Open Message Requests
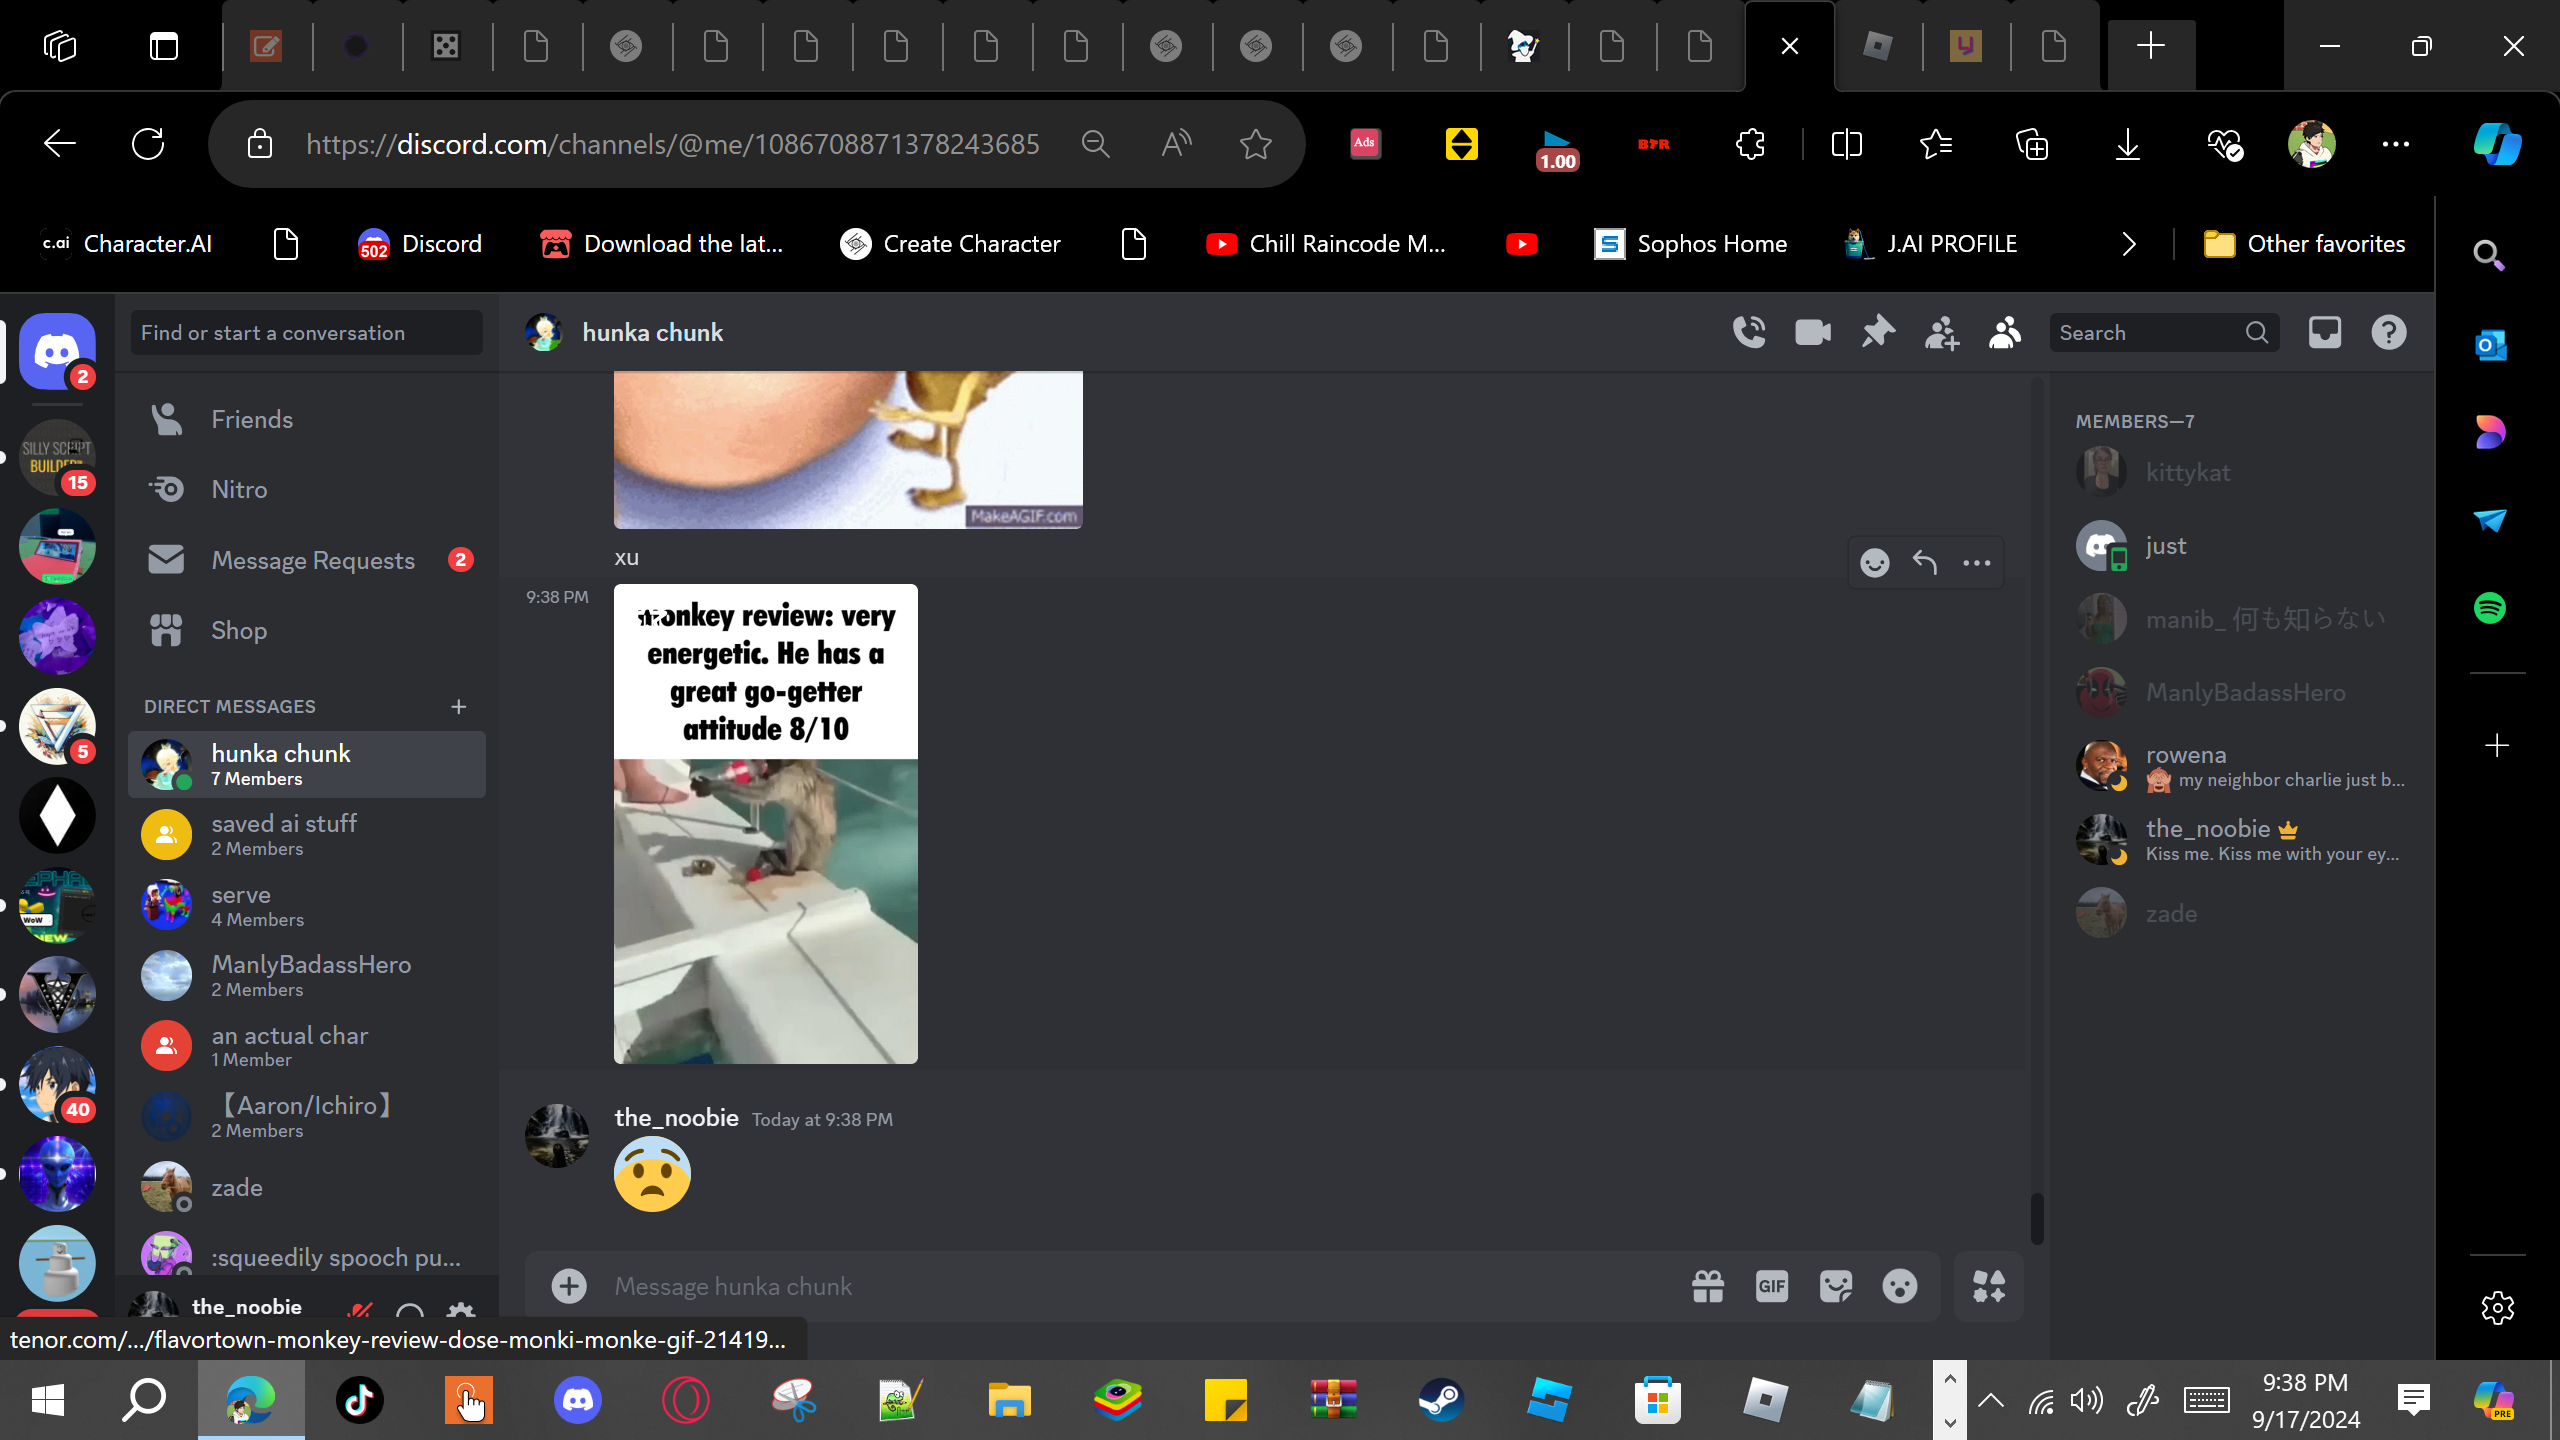The height and width of the screenshot is (1440, 2560). pos(312,560)
